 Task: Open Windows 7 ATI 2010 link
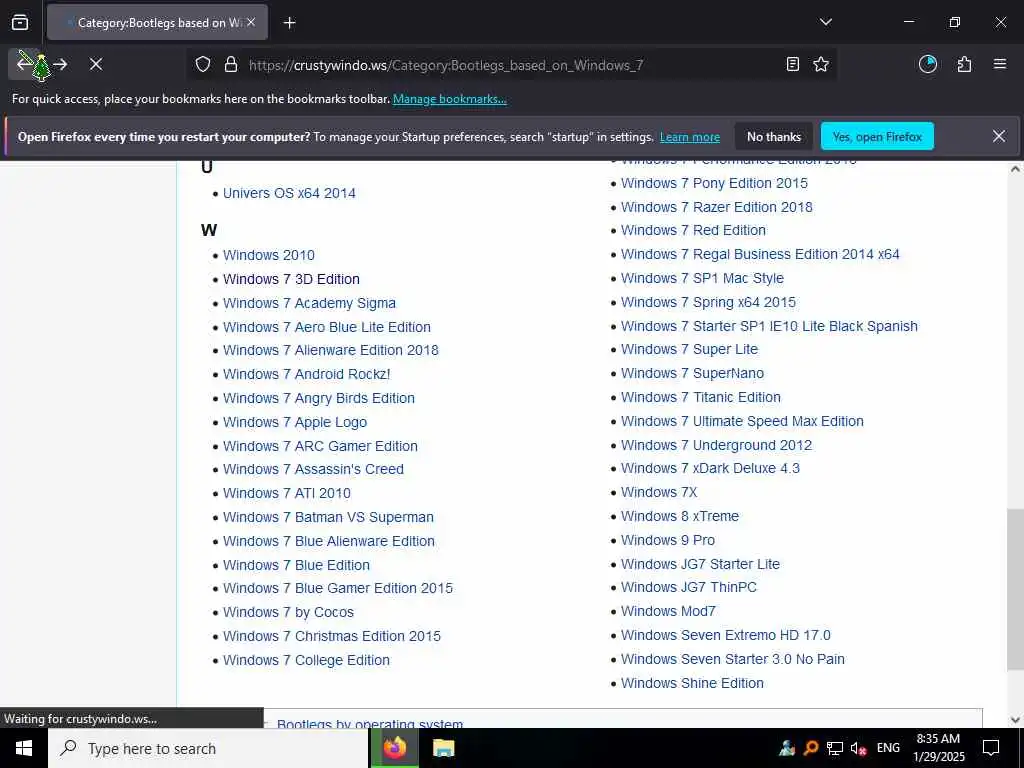(x=287, y=493)
